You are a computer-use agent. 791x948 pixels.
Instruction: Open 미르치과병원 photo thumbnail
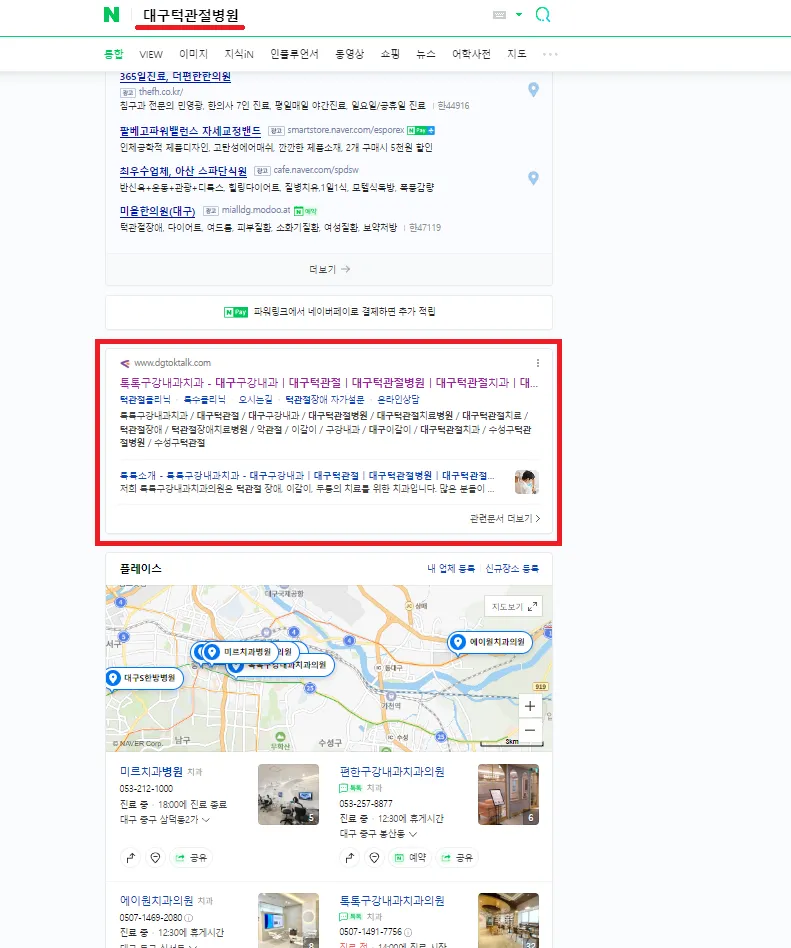click(288, 794)
